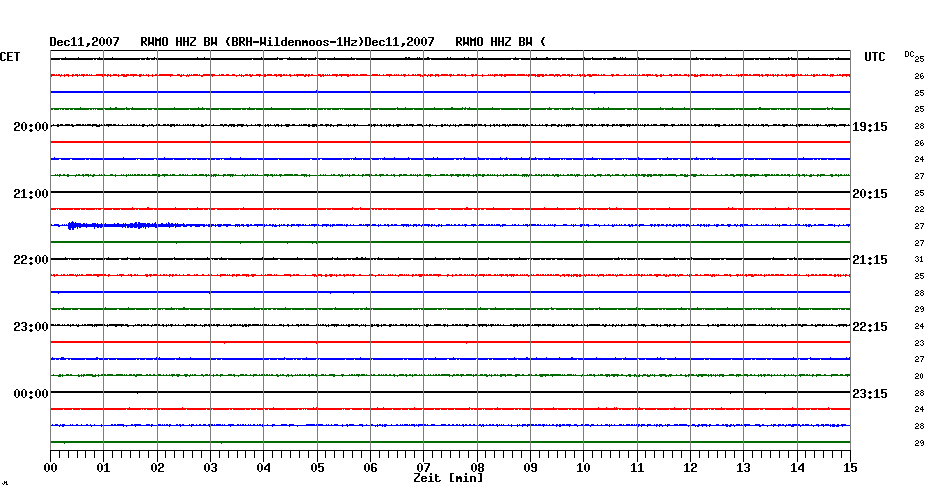The width and height of the screenshot is (930, 494).
Task: Click the 23:15 UTC time label
Action: point(870,394)
